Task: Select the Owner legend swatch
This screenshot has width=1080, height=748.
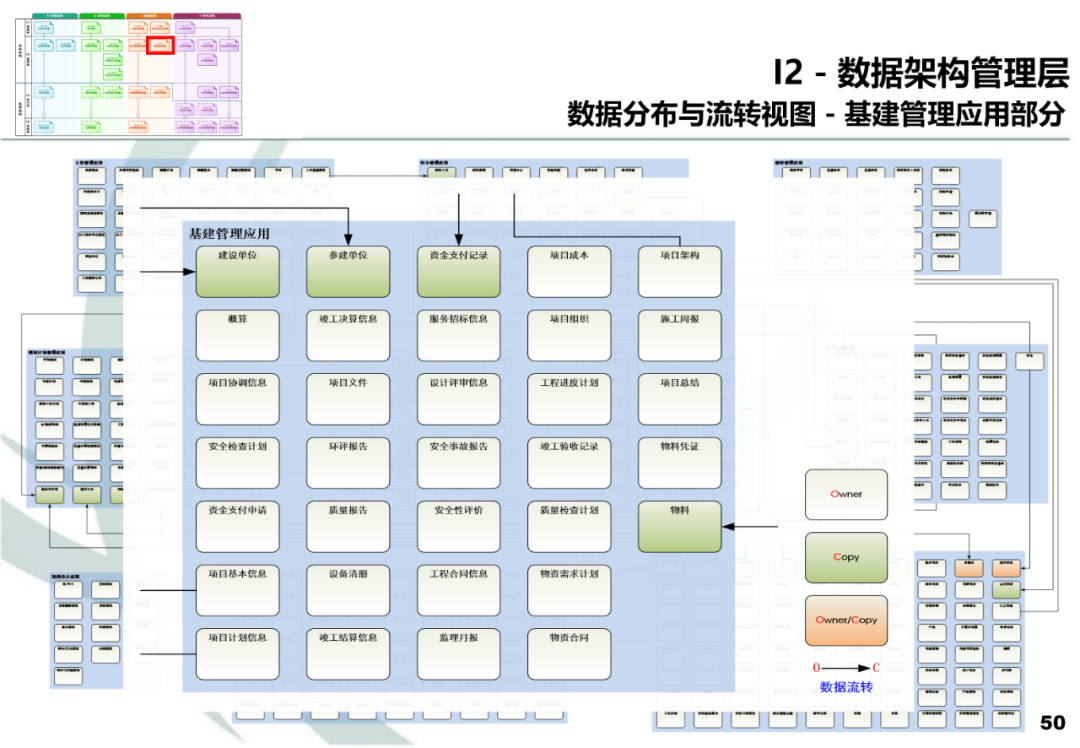Action: coord(846,495)
